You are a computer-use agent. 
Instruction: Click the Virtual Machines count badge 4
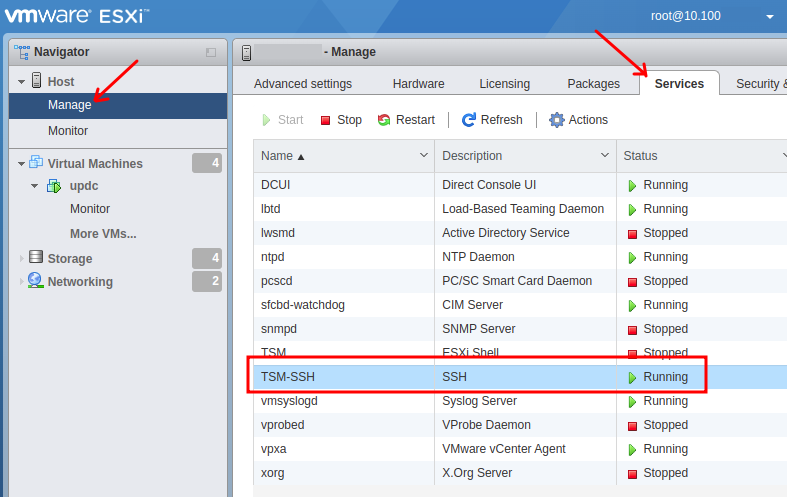coord(207,163)
